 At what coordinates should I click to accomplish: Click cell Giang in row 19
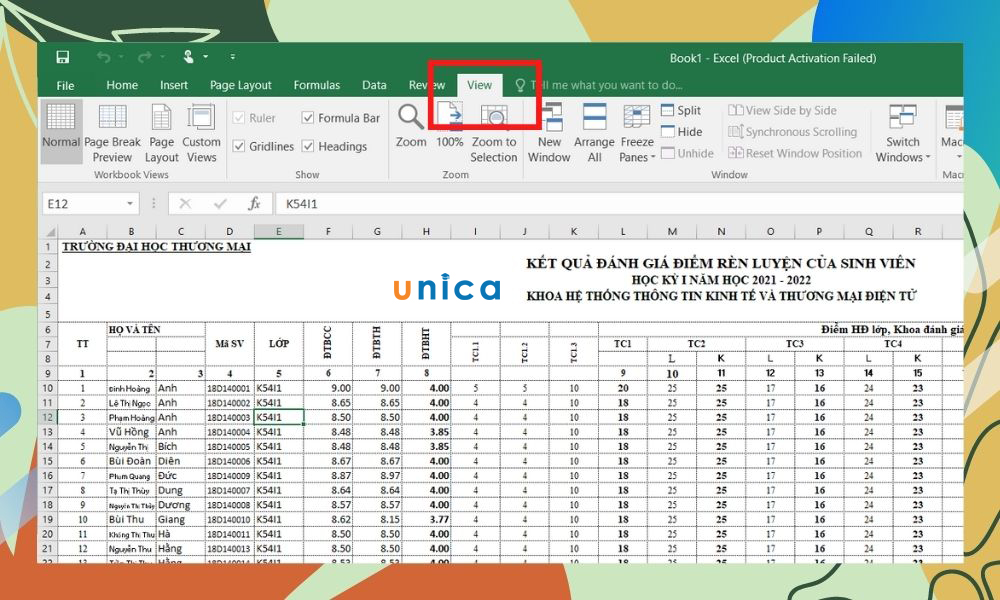[180, 520]
